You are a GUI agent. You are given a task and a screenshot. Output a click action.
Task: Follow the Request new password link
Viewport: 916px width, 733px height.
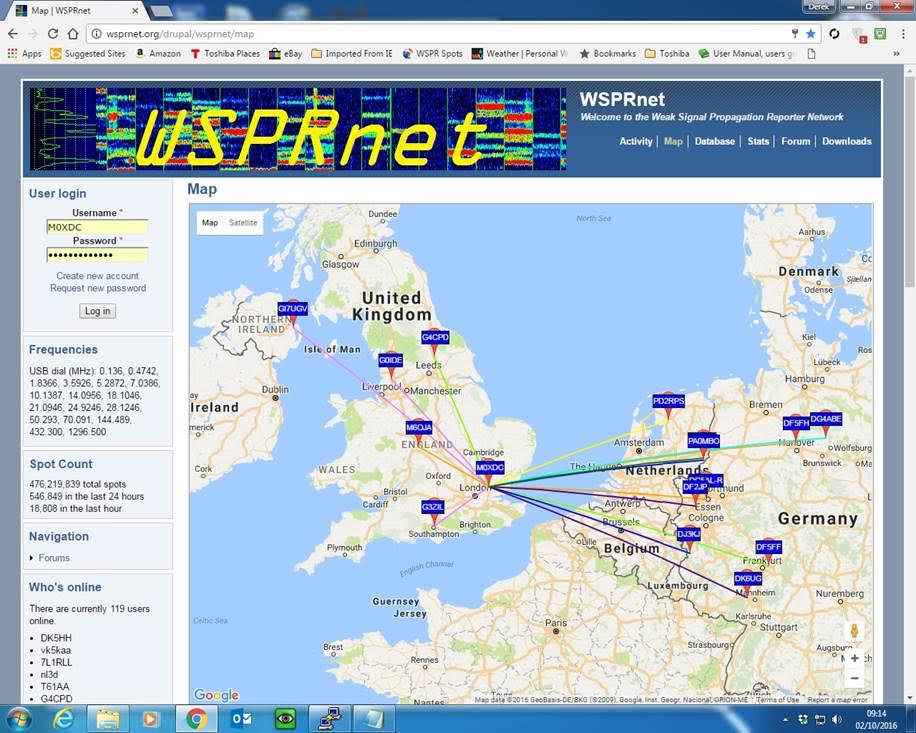[x=98, y=288]
